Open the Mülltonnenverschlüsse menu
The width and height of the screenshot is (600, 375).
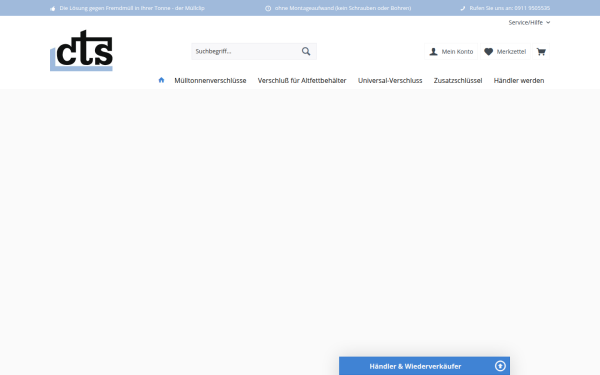coord(210,80)
